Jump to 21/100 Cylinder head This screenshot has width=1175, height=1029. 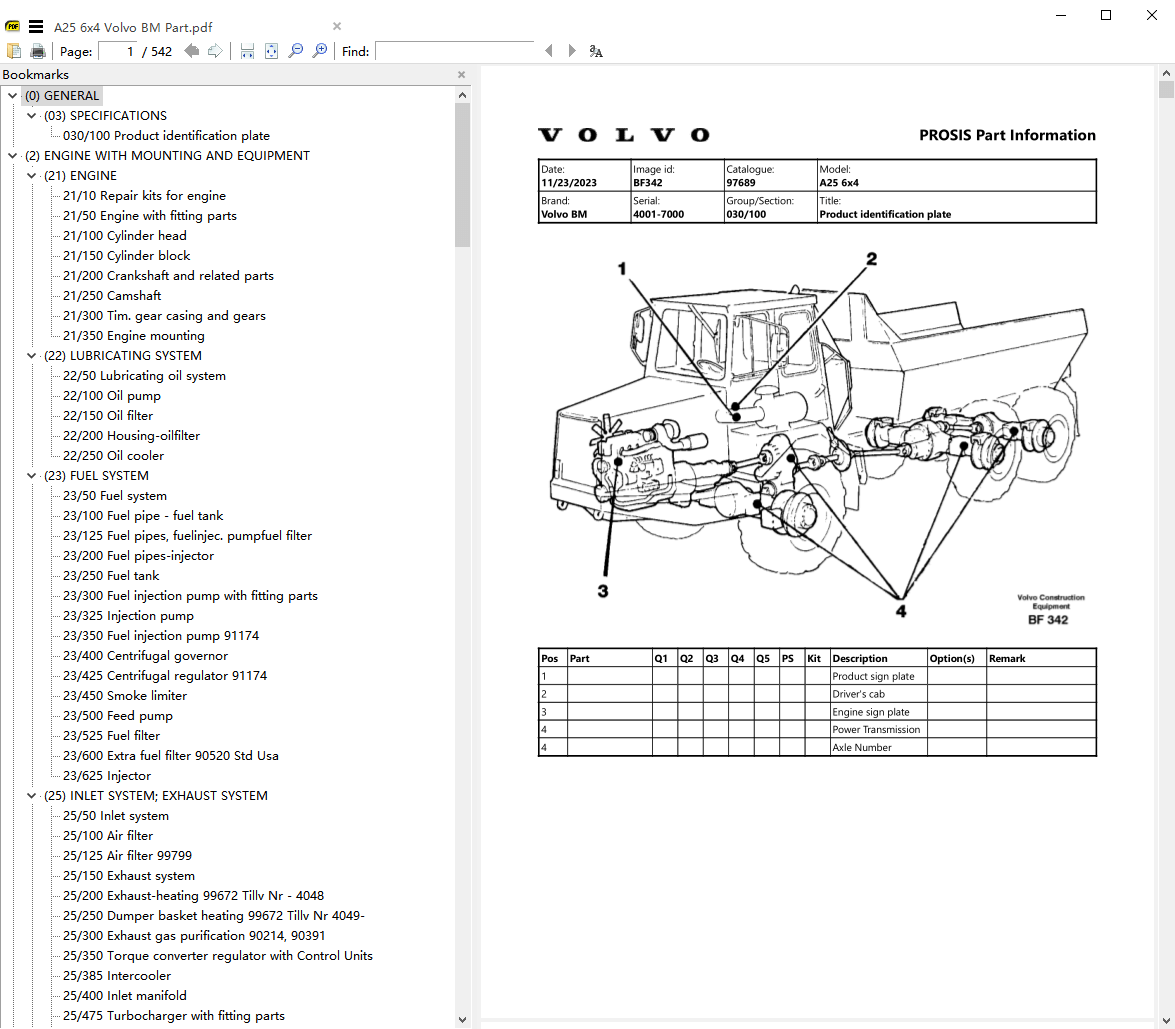click(124, 235)
